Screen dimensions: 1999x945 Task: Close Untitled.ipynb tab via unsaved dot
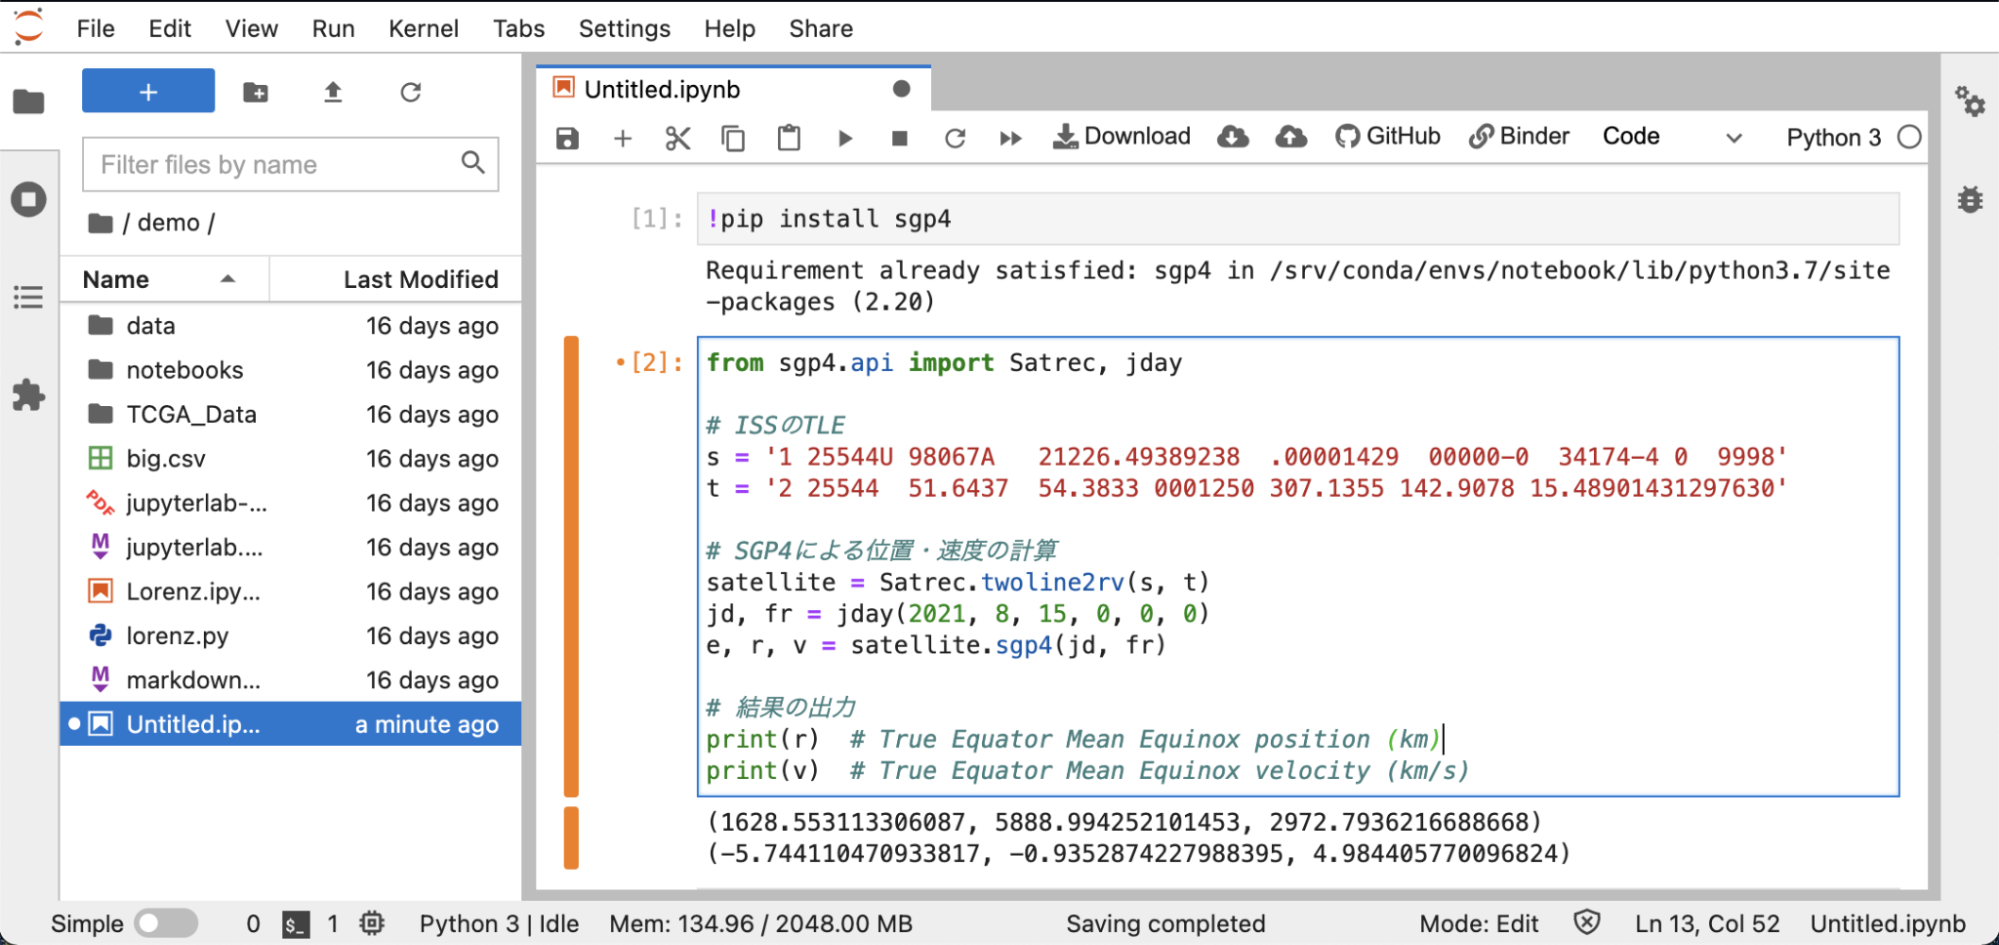tap(901, 89)
